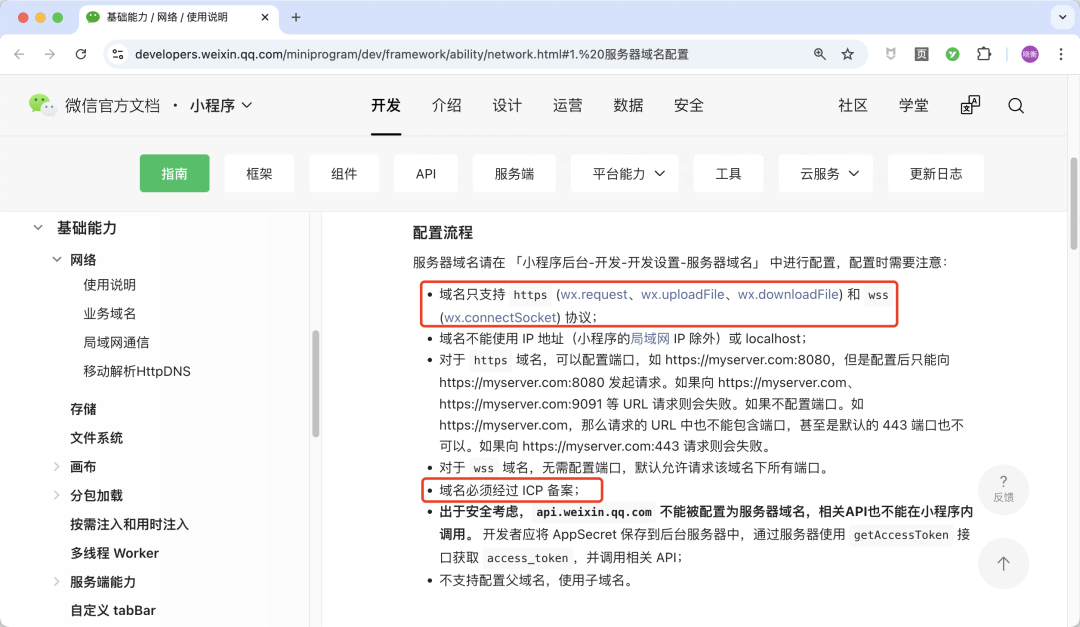Select the API section button
This screenshot has width=1080, height=627.
click(x=426, y=174)
